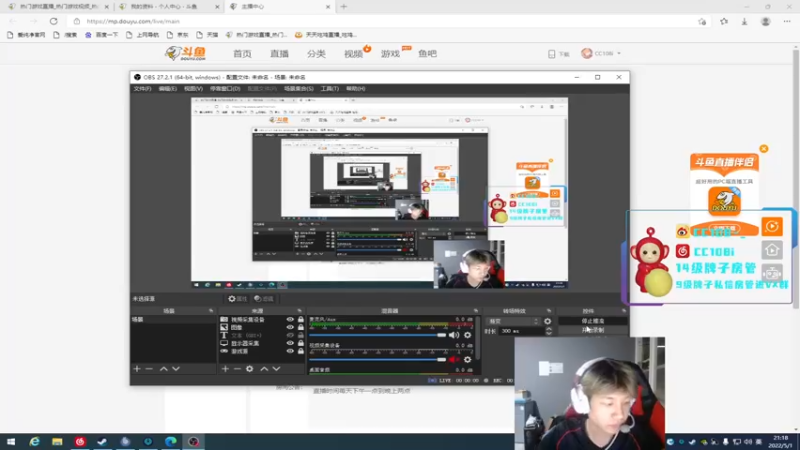Open the Windows Start menu
Image resolution: width=800 pixels, height=450 pixels.
point(11,441)
